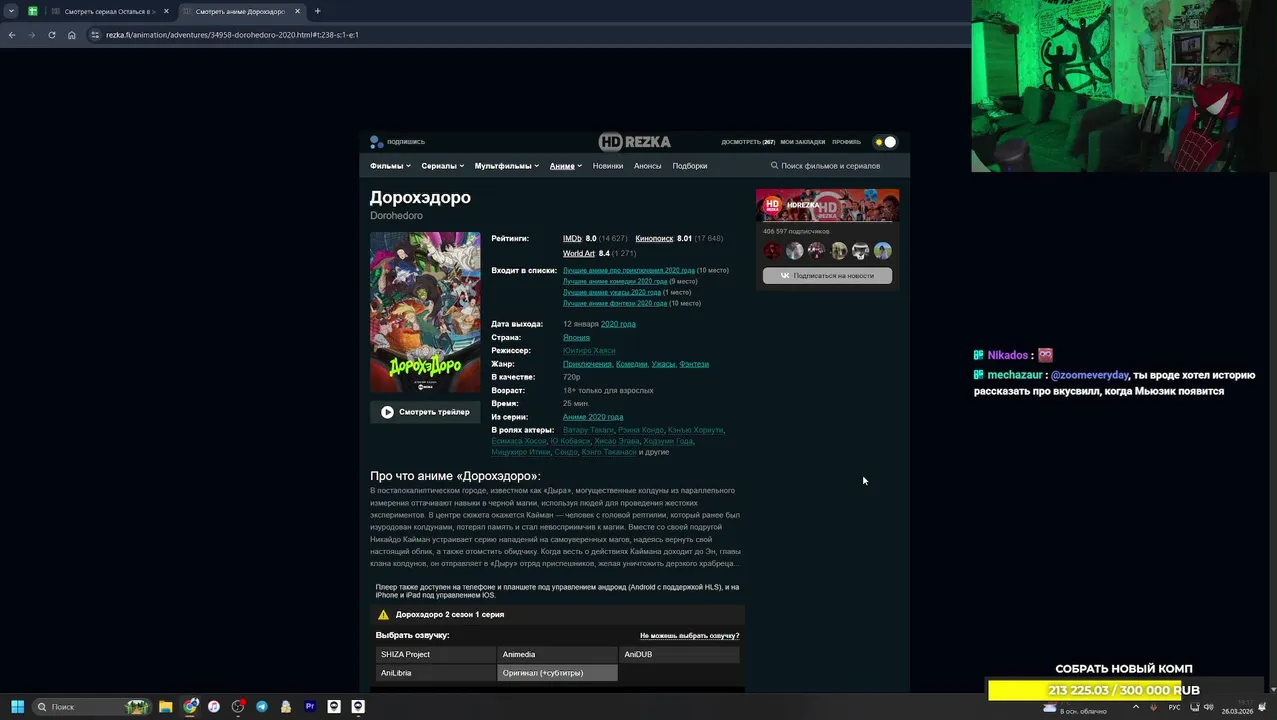Image resolution: width=1277 pixels, height=720 pixels.
Task: Open the Windows Start menu
Action: tap(17, 707)
